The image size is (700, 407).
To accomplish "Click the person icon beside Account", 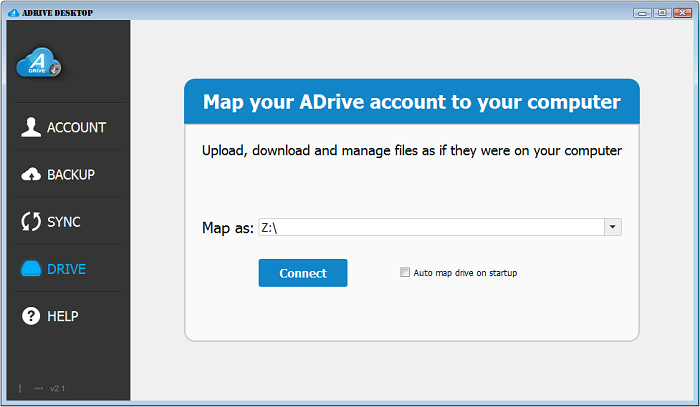I will point(31,127).
